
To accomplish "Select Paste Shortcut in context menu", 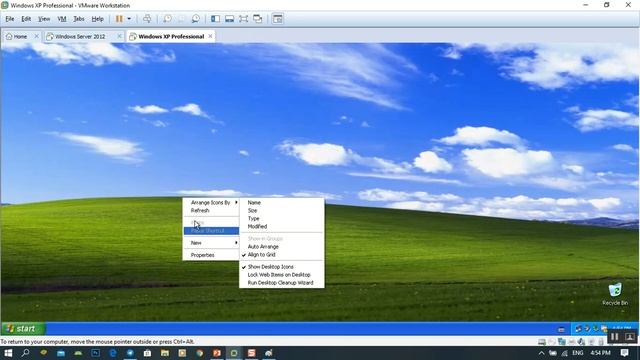I will point(211,231).
